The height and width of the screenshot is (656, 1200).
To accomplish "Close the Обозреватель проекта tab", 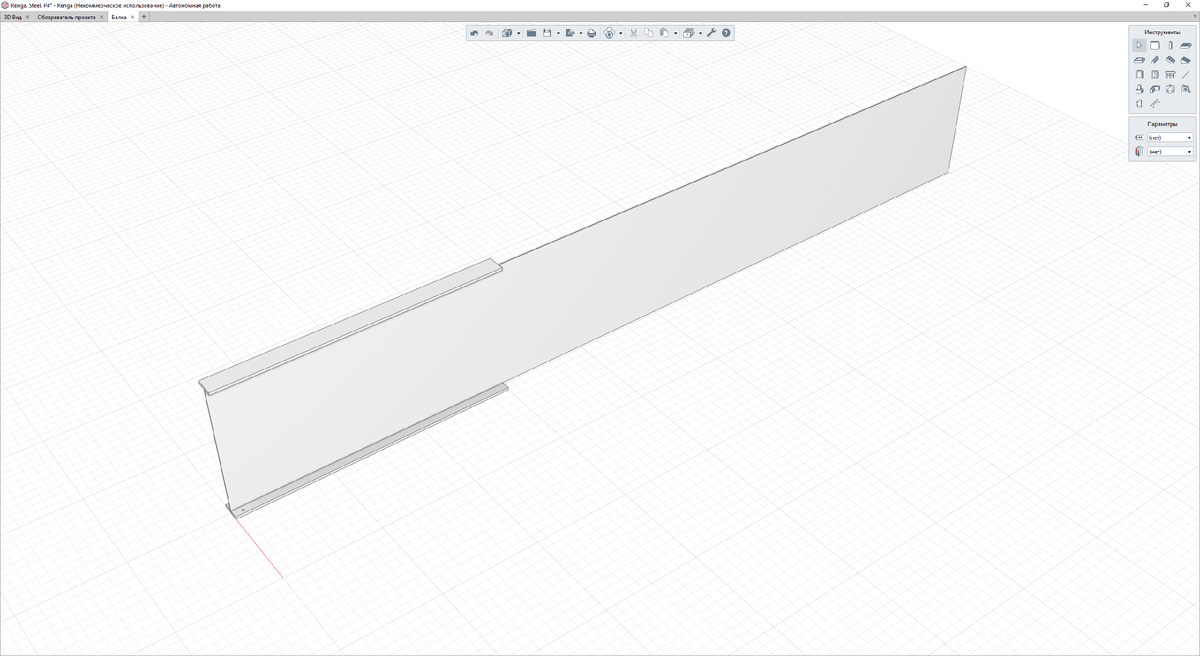I will [x=101, y=17].
